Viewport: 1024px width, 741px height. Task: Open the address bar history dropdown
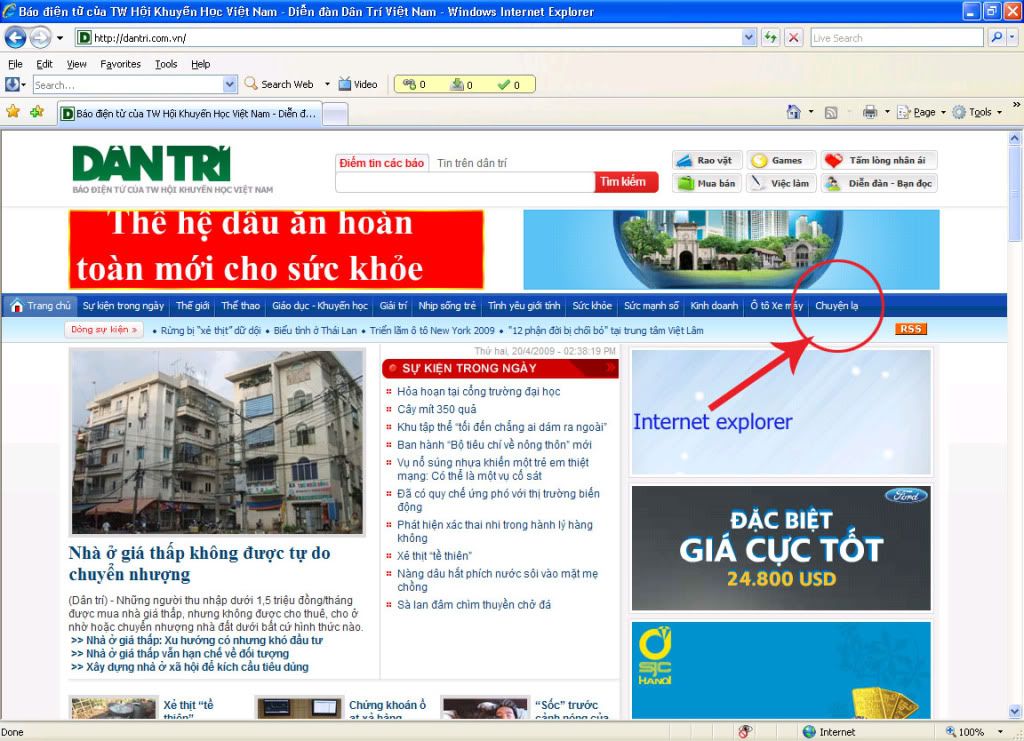[749, 38]
